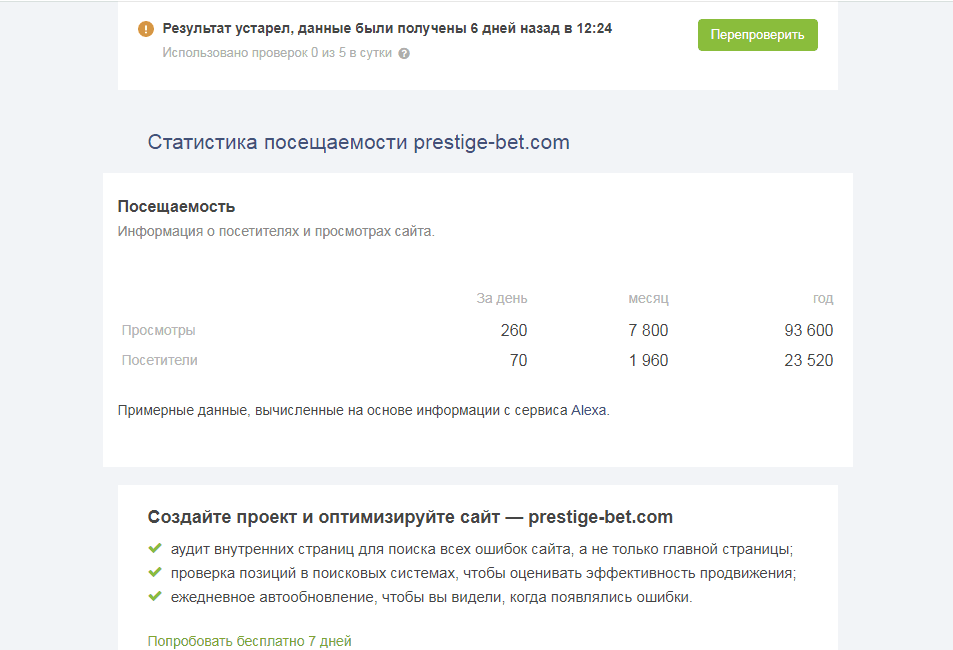
Task: Click the За день column header
Action: (501, 298)
